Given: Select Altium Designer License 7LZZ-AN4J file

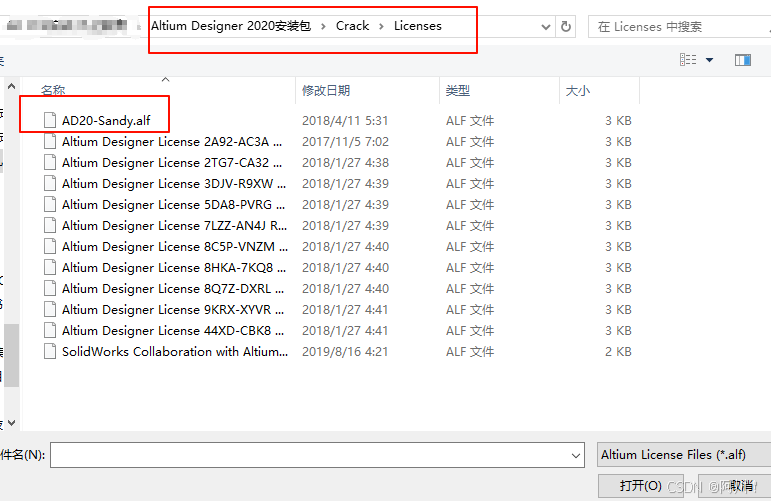Looking at the screenshot, I should pyautogui.click(x=175, y=226).
